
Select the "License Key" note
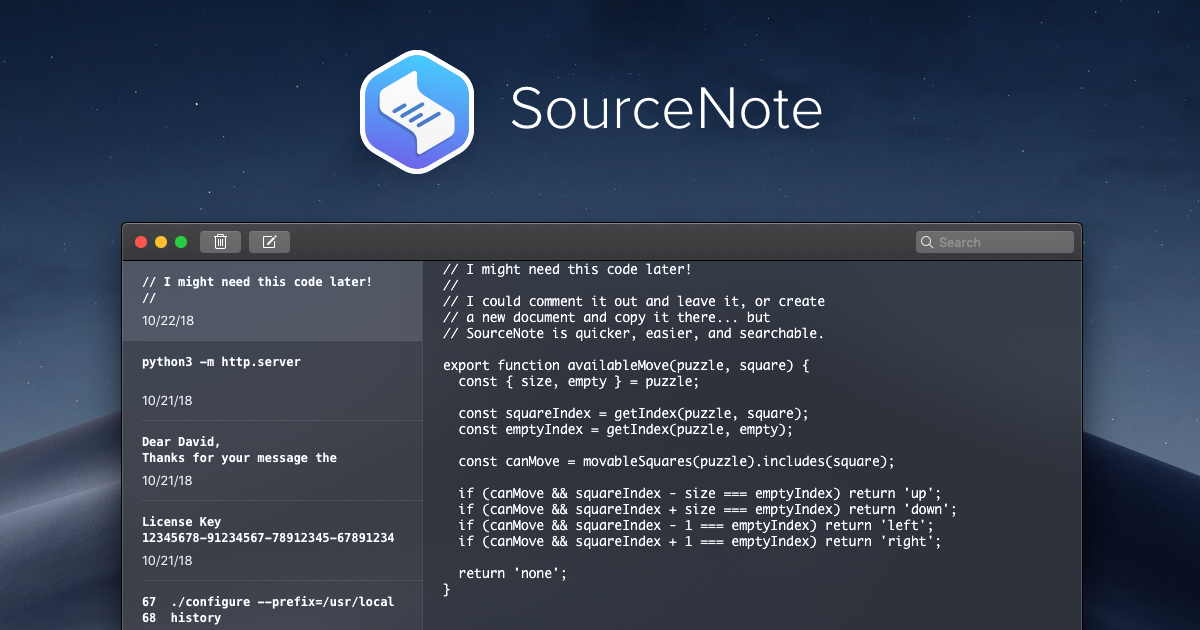click(272, 540)
